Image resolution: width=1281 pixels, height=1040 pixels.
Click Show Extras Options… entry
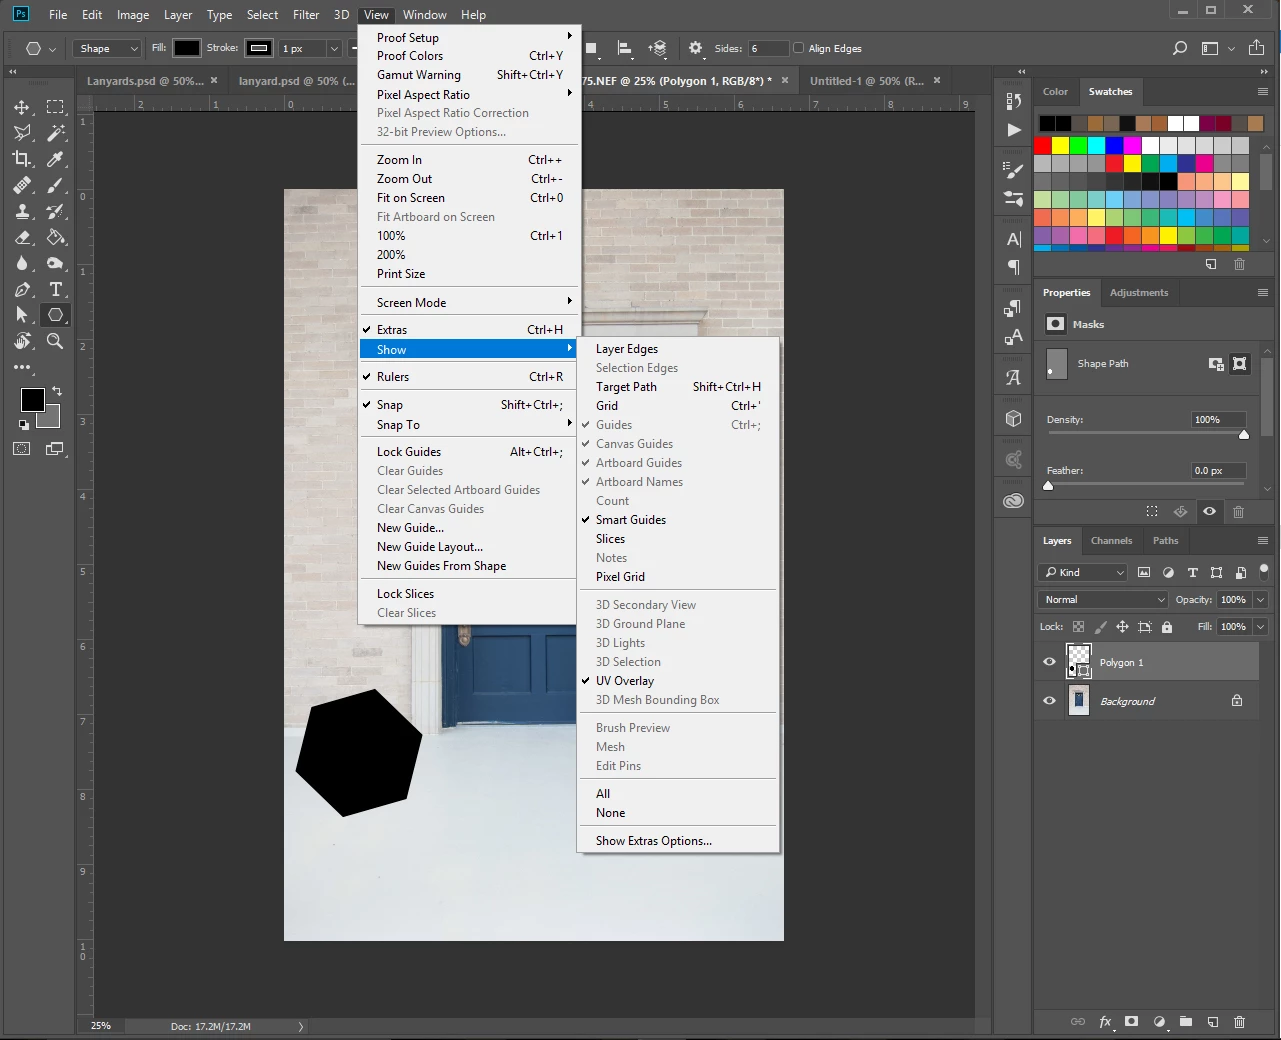coord(679,841)
